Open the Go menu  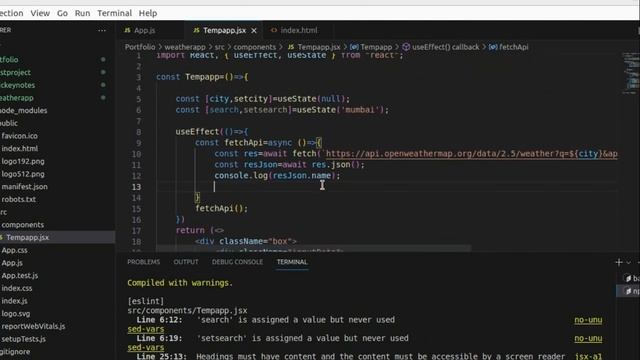point(62,13)
